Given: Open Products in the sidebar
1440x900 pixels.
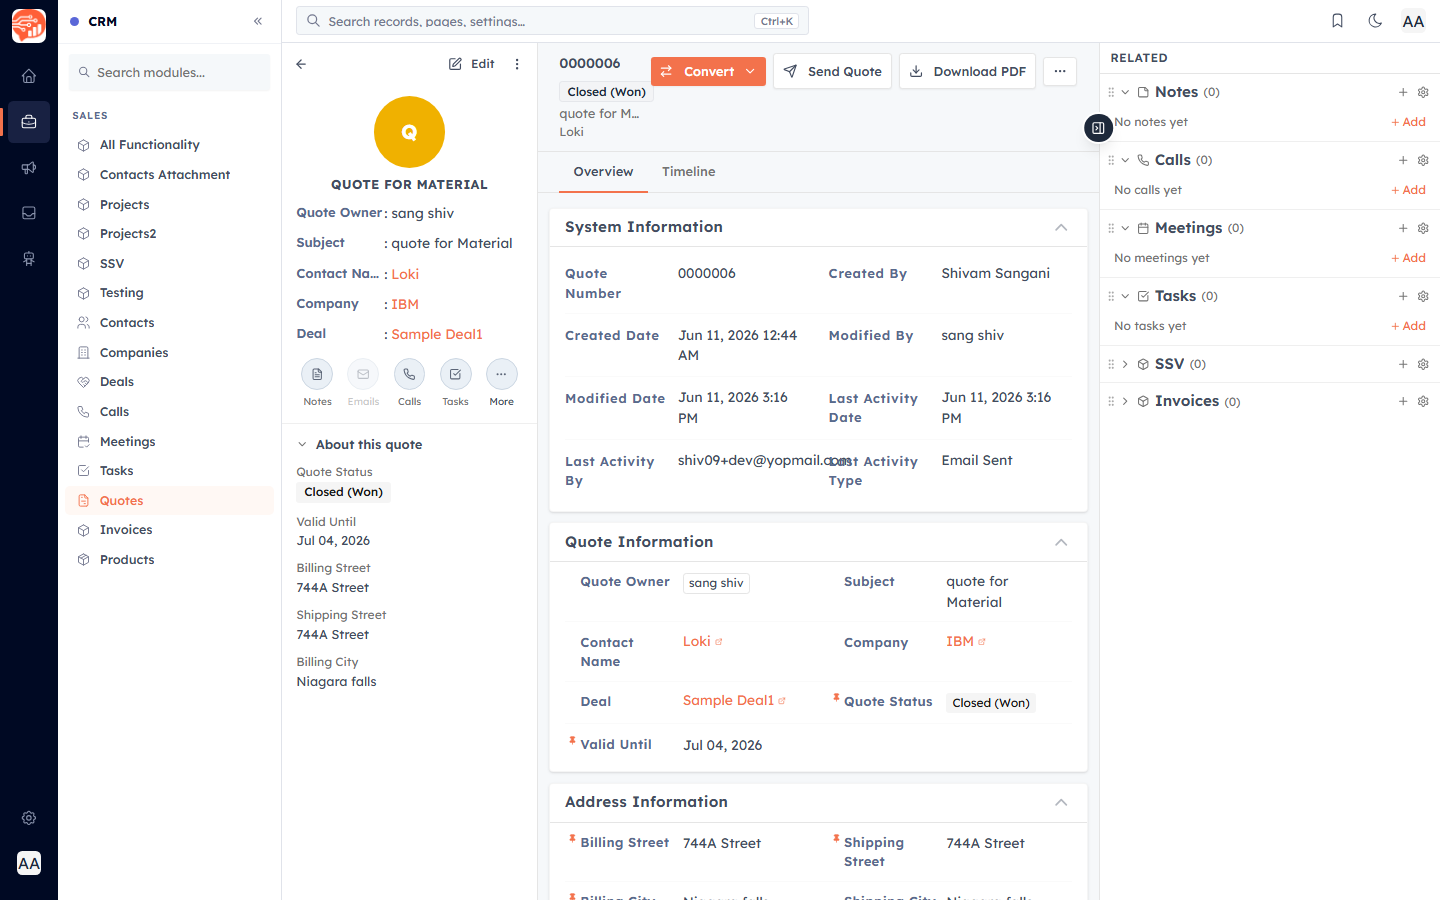Looking at the screenshot, I should [x=170, y=560].
